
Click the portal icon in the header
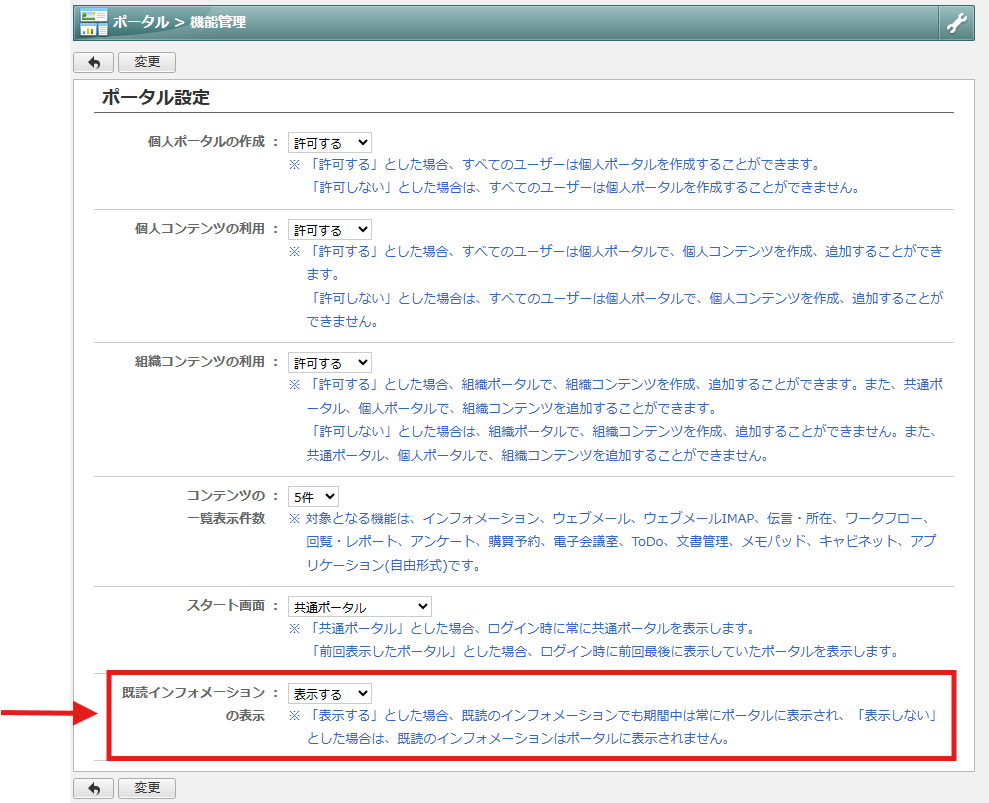[93, 23]
